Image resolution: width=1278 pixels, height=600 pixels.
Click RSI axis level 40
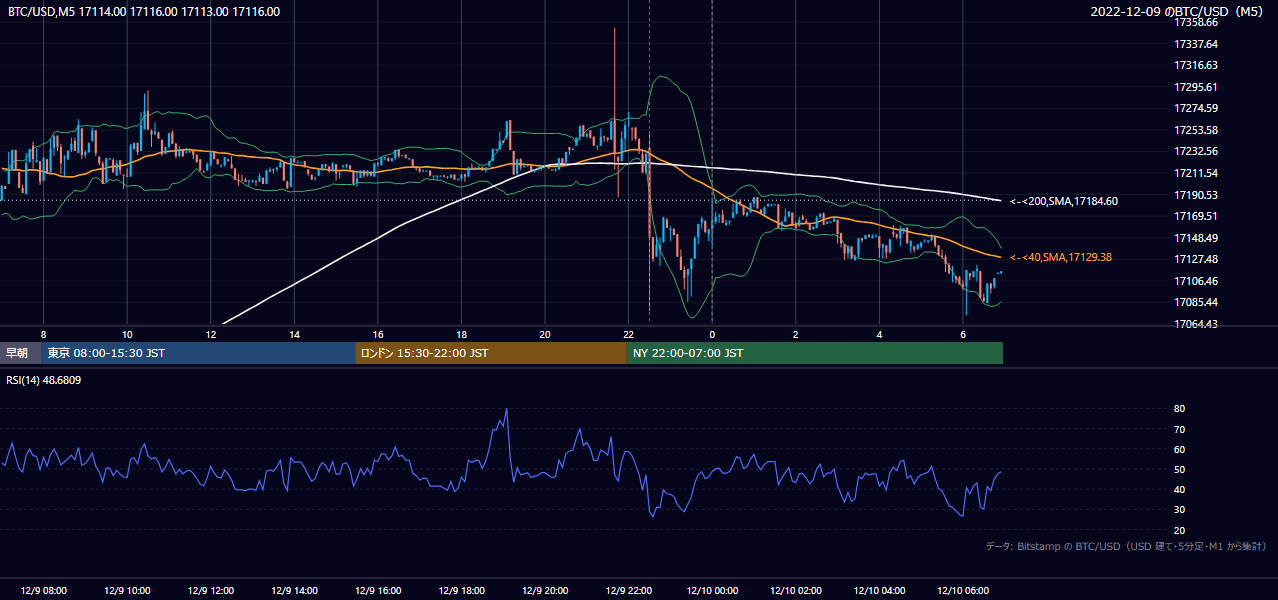click(1180, 489)
